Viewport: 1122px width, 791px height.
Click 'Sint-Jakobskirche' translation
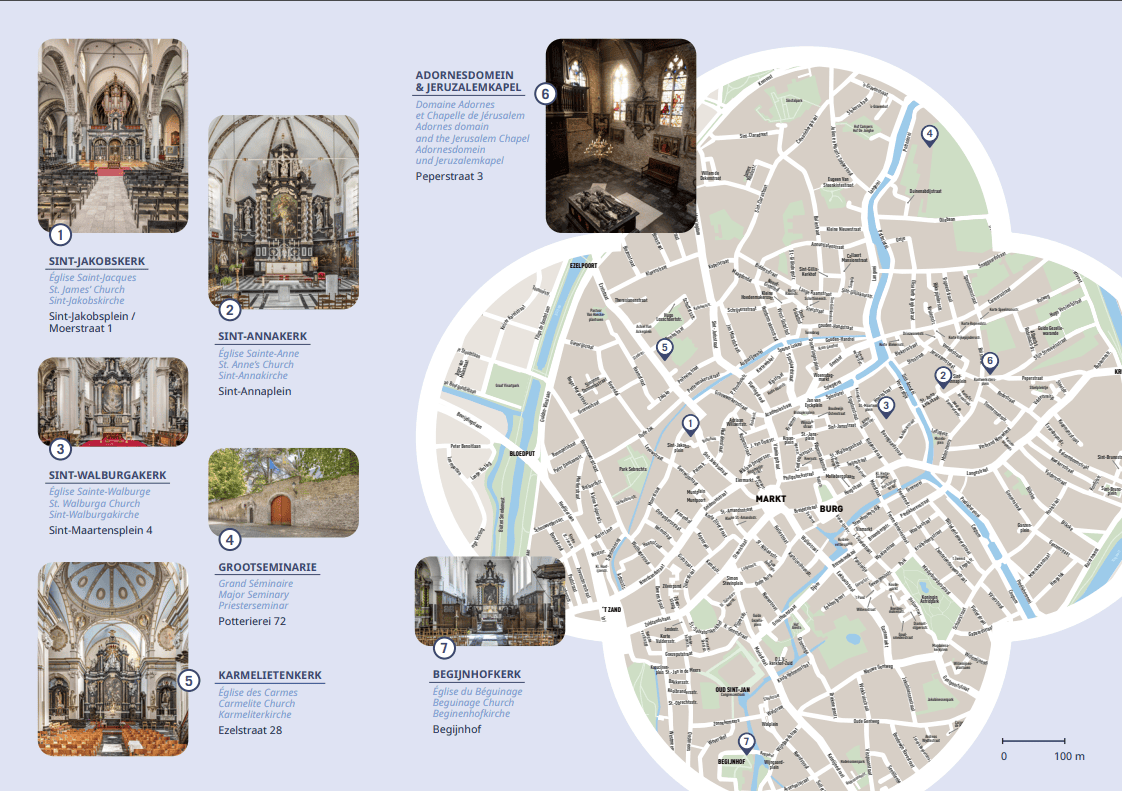(x=87, y=301)
